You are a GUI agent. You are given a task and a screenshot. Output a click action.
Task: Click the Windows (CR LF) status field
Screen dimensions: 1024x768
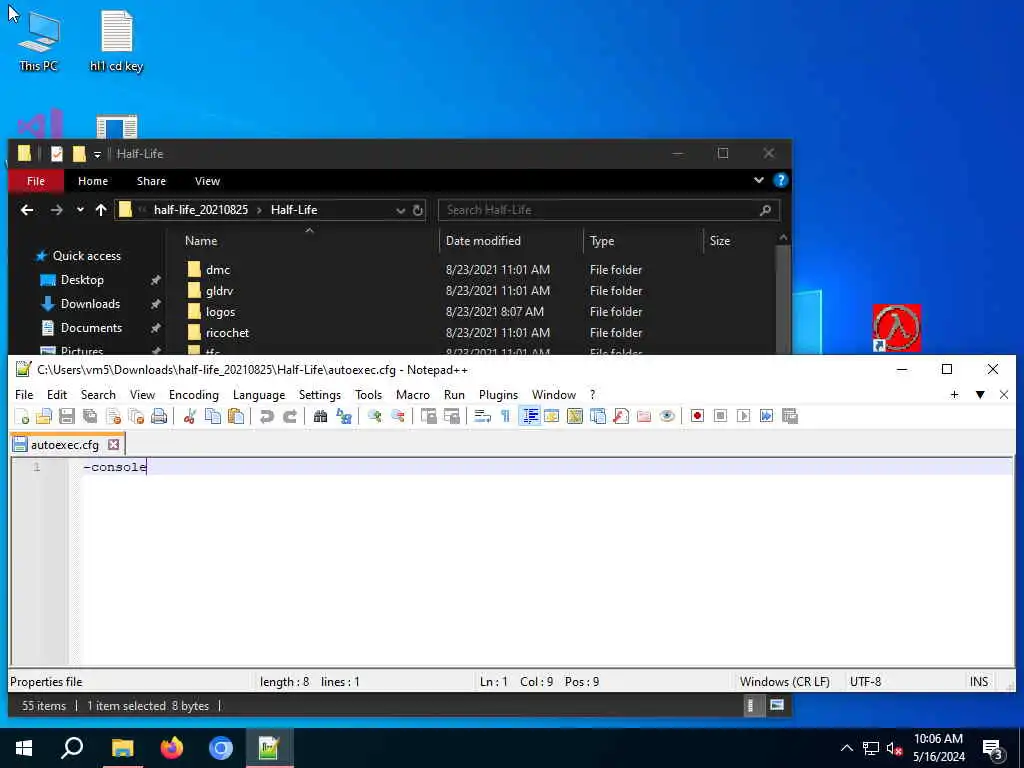[x=784, y=682]
